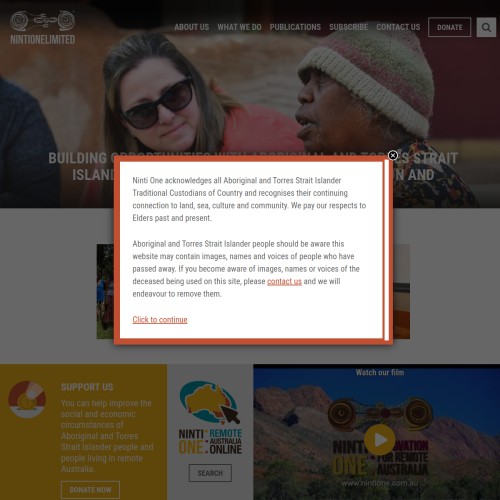Click the Search button under Remote Australia Online

[x=210, y=473]
